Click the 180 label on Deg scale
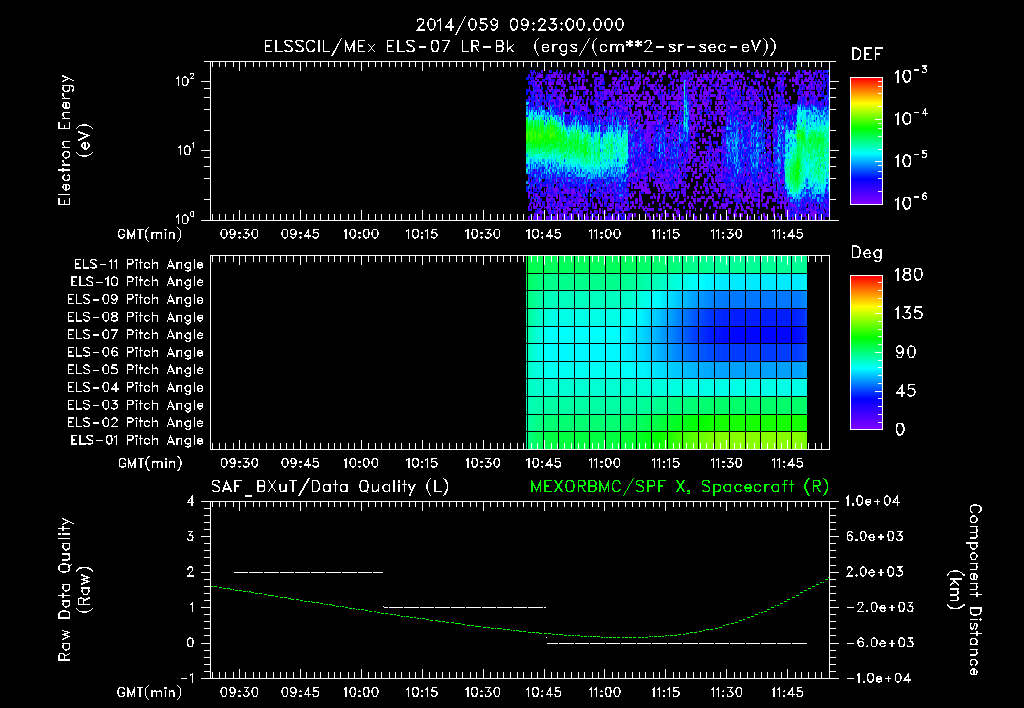Screen dimensions: 1024x708 point(908,275)
